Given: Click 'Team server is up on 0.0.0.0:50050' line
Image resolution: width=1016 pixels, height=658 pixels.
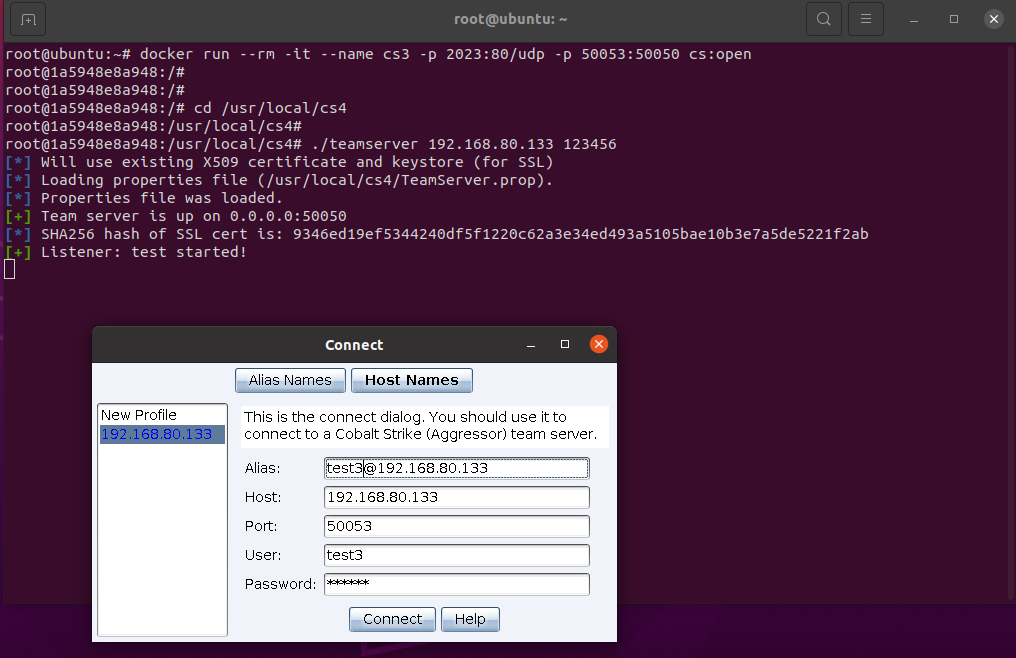Looking at the screenshot, I should (176, 217).
